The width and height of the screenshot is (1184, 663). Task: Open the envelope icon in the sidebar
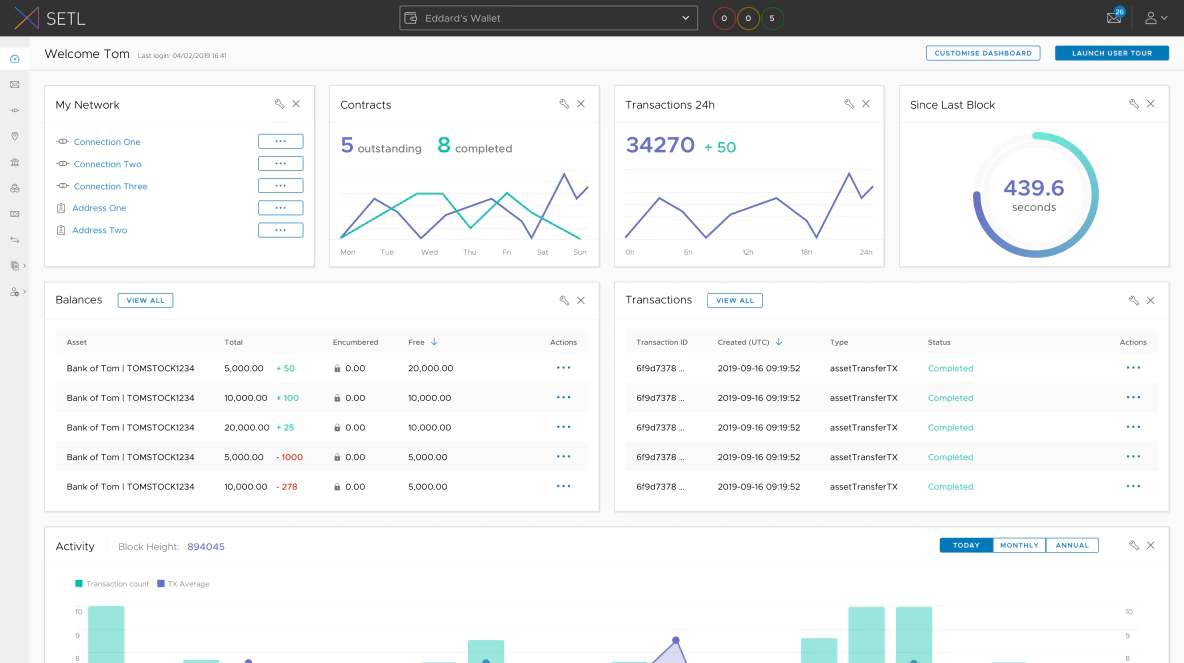pos(14,84)
